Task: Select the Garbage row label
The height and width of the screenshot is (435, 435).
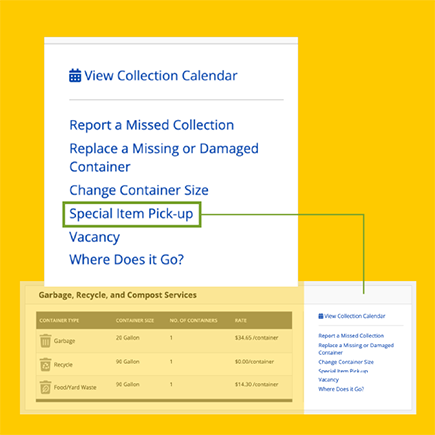Action: [64, 341]
